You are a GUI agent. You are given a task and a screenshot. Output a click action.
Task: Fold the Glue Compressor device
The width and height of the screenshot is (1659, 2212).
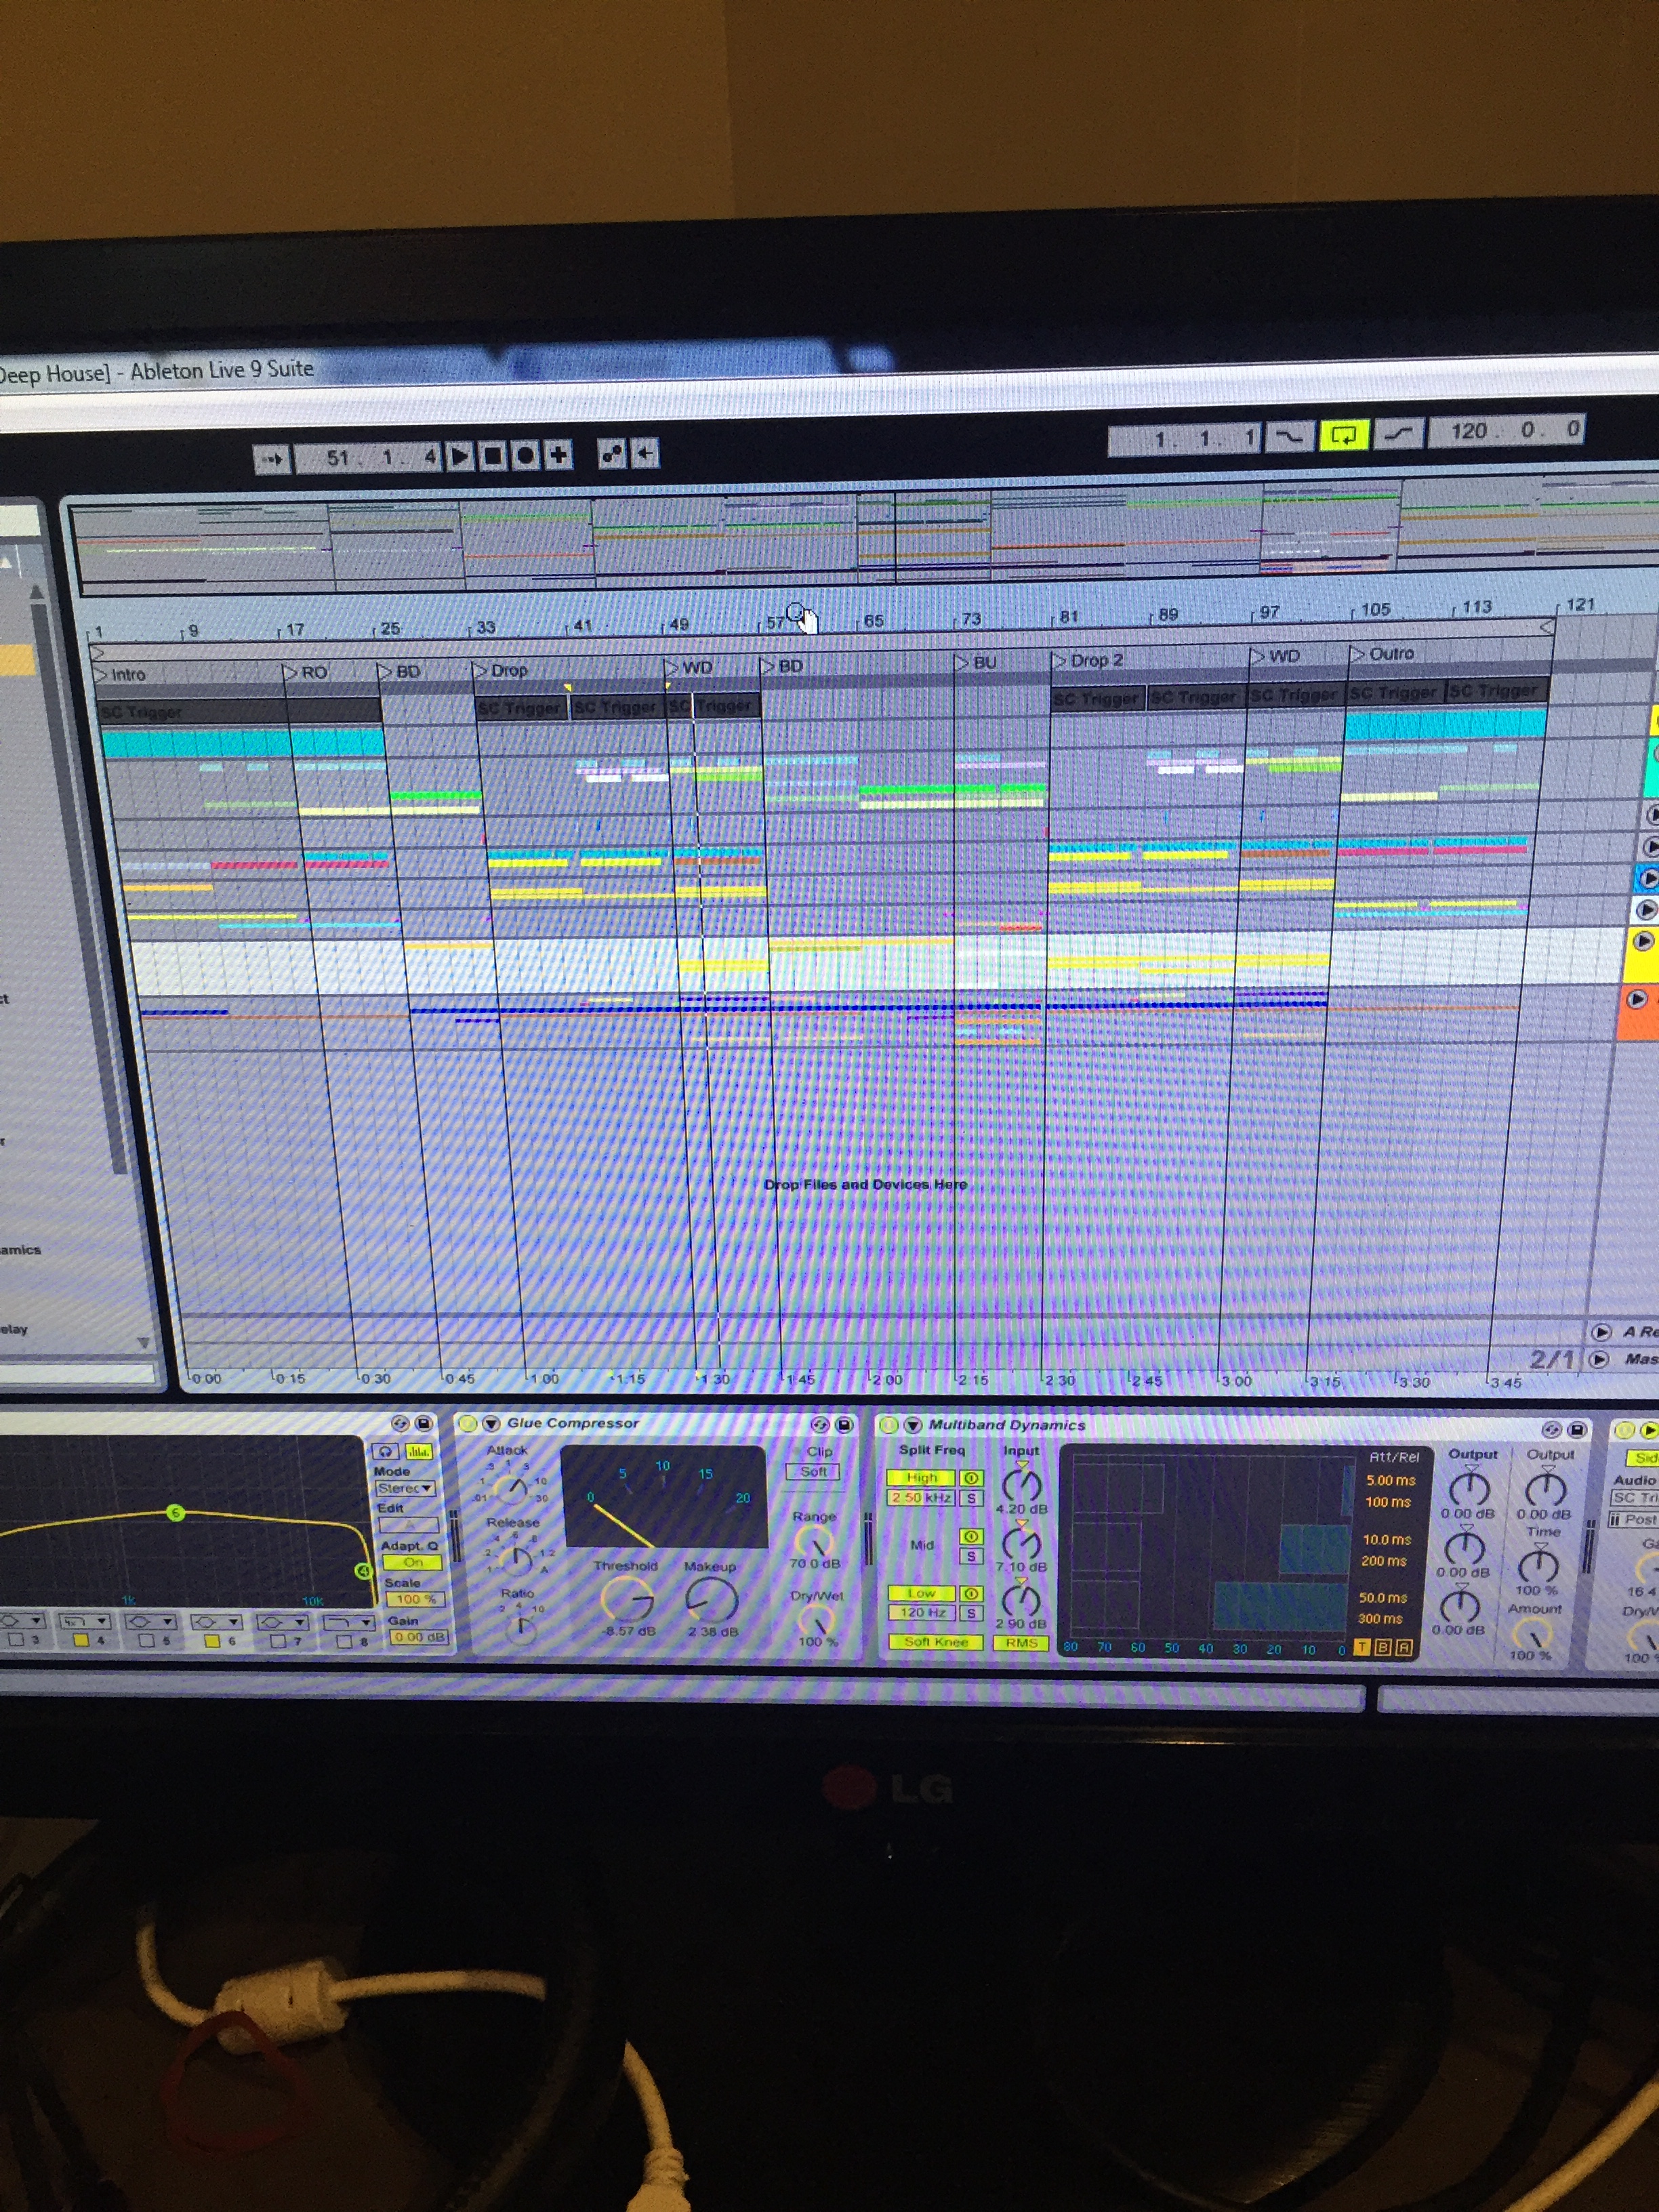coord(491,1423)
